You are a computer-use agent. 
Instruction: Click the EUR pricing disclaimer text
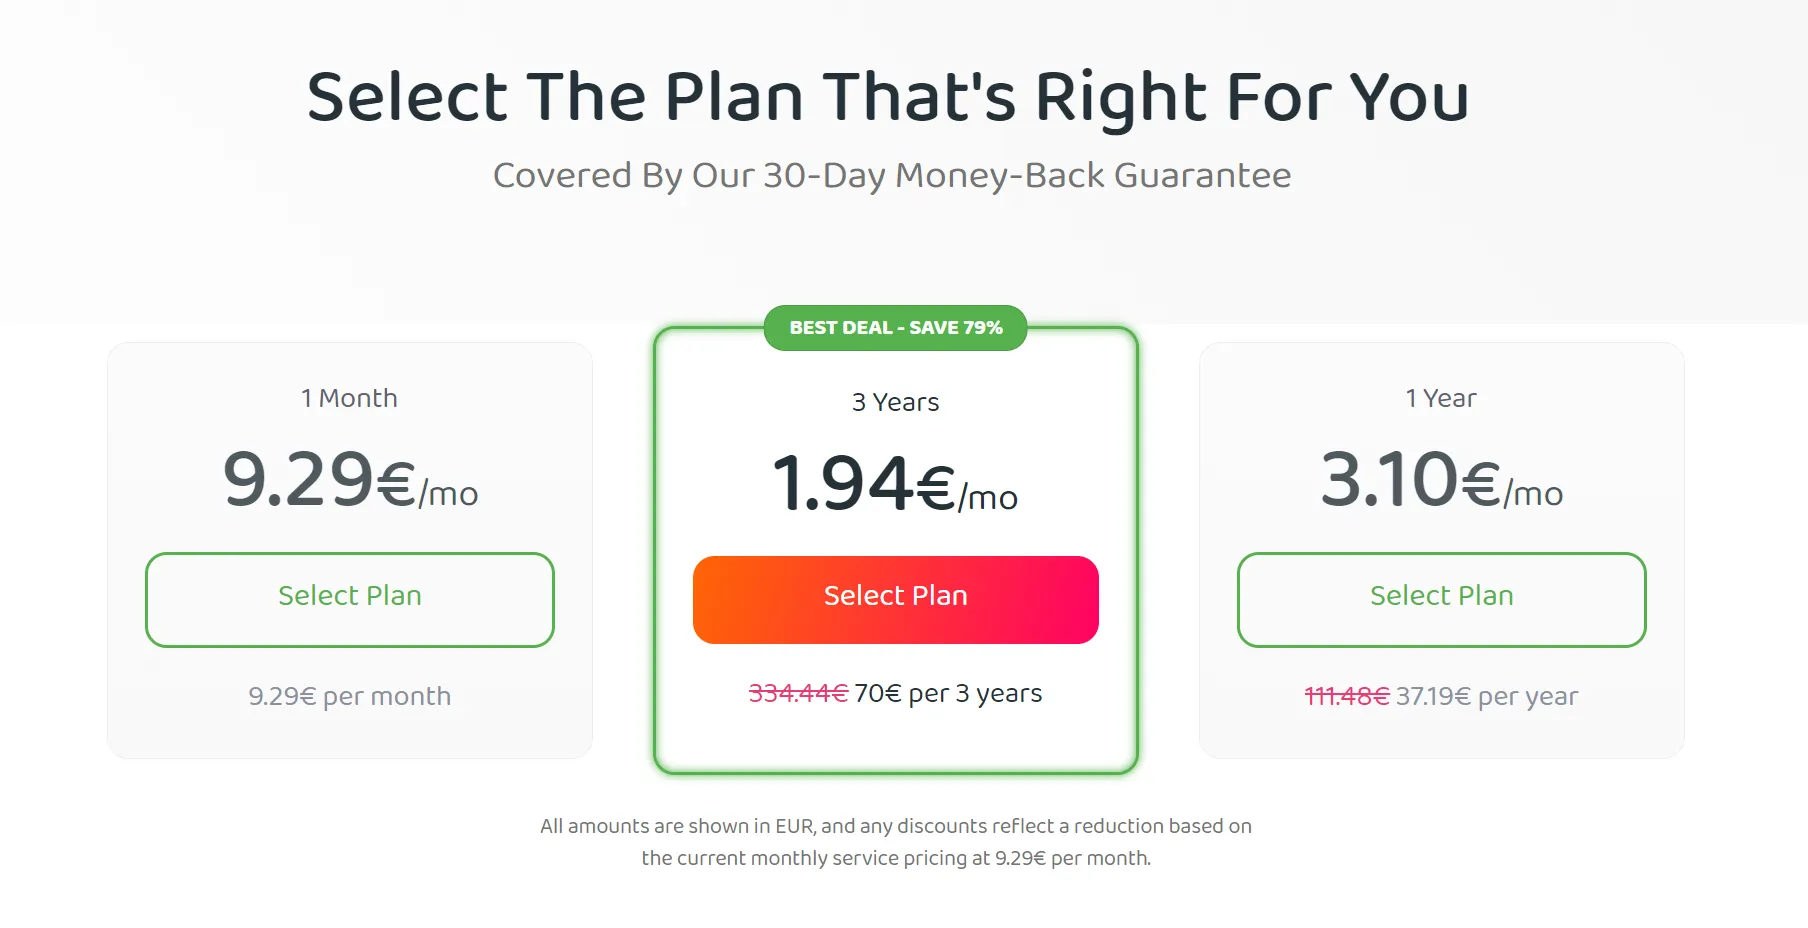[895, 841]
